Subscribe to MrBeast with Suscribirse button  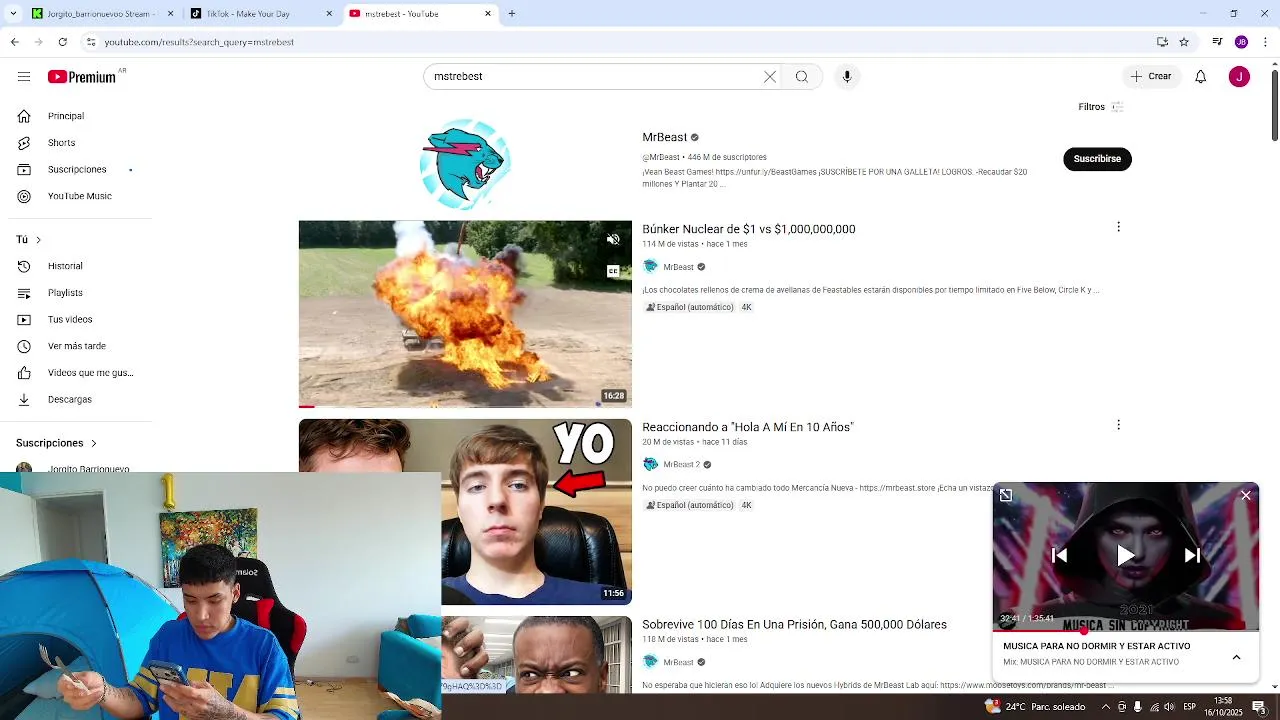(x=1097, y=159)
